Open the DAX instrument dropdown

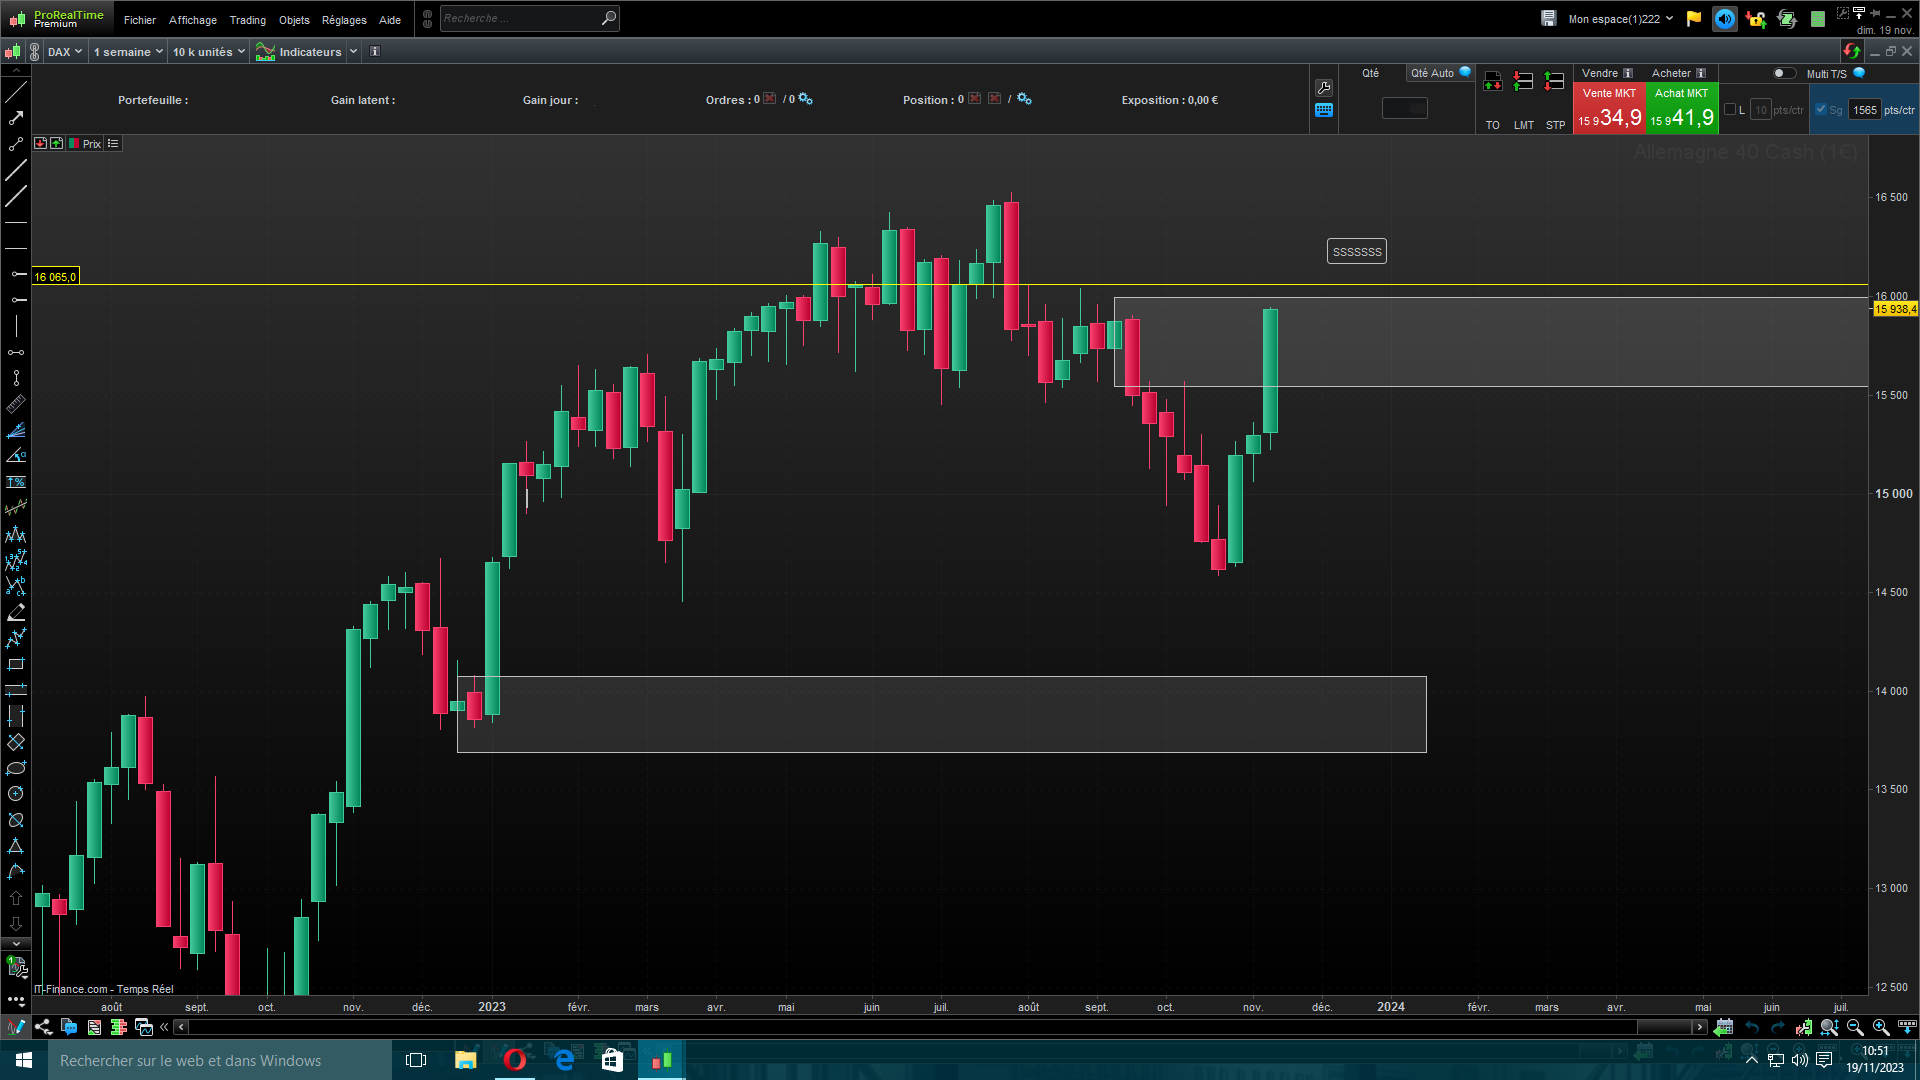click(65, 52)
